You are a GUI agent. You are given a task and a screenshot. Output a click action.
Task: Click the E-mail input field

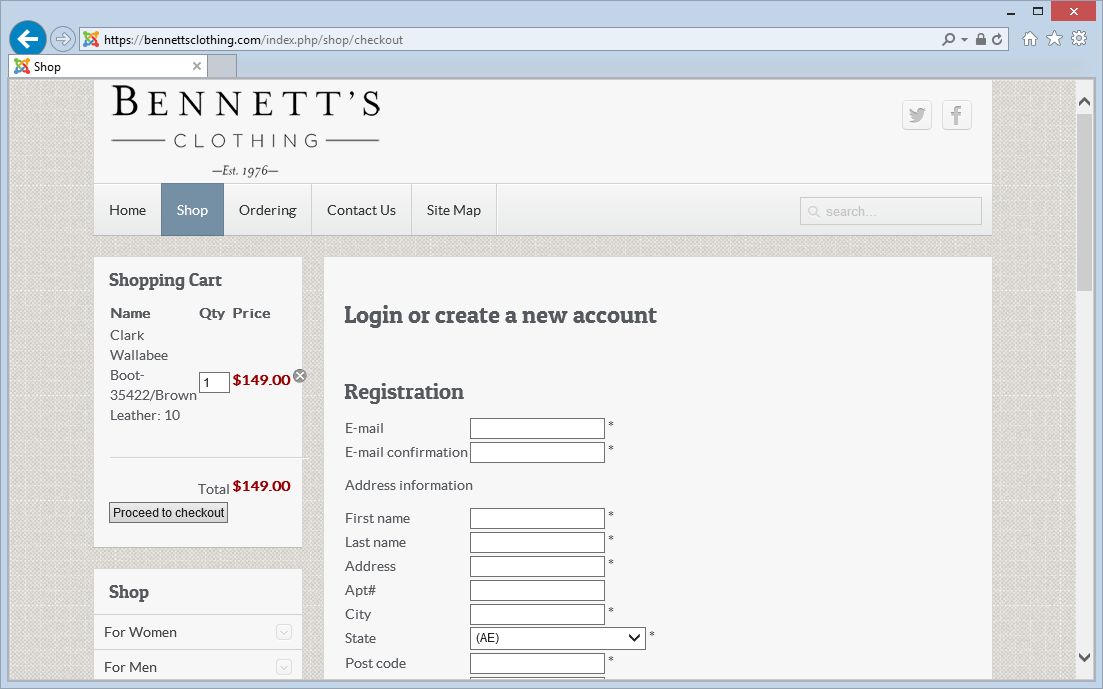tap(537, 429)
